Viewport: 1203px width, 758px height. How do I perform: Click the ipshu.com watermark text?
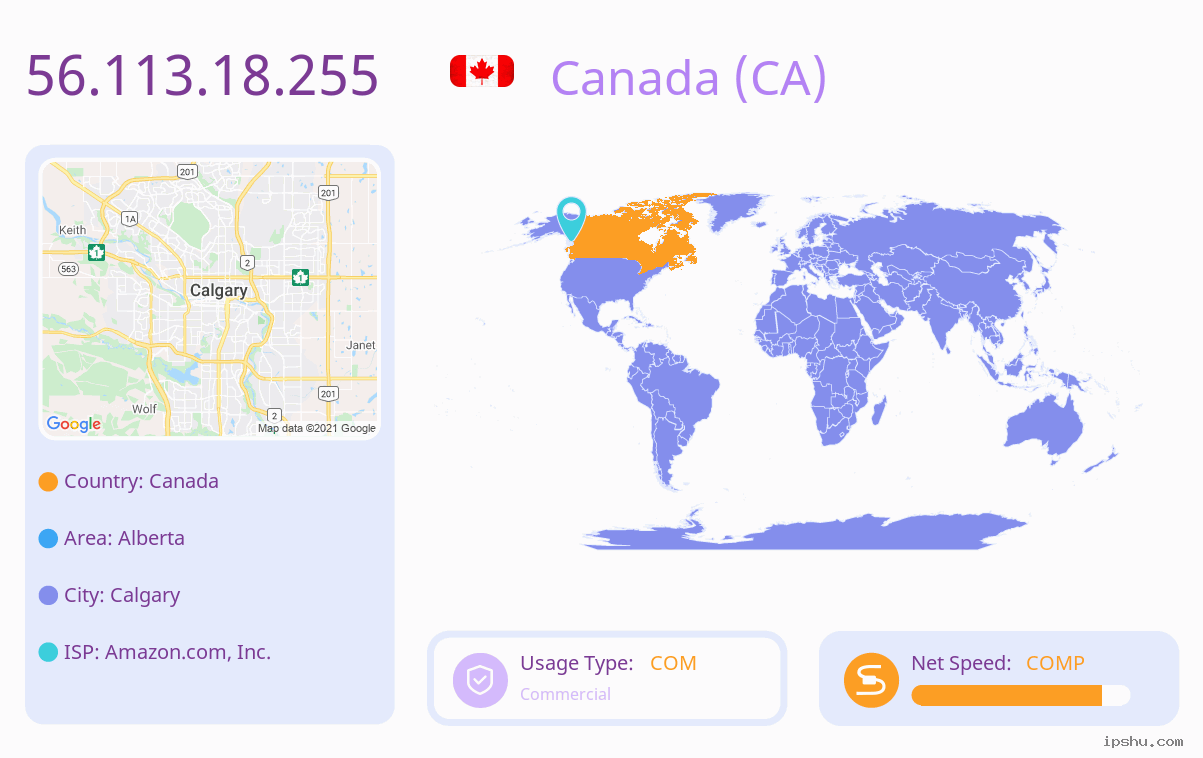tap(1143, 742)
